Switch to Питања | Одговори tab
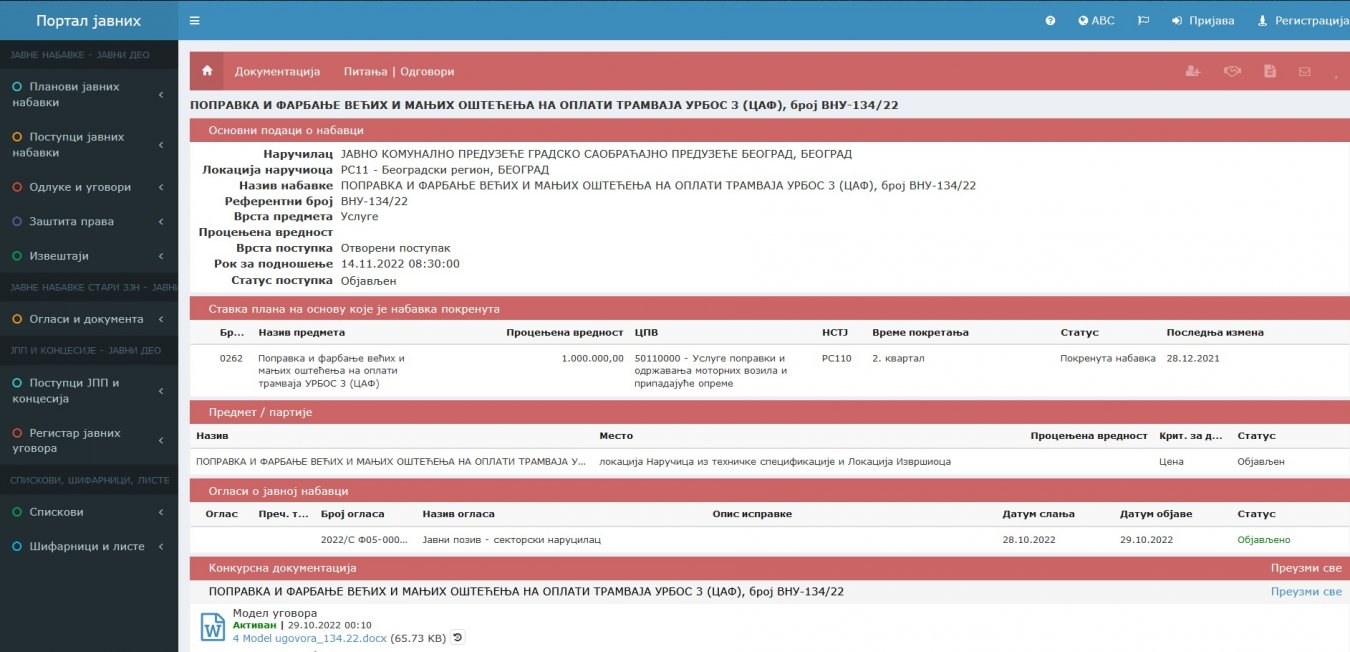Viewport: 1350px width, 652px height. [399, 71]
